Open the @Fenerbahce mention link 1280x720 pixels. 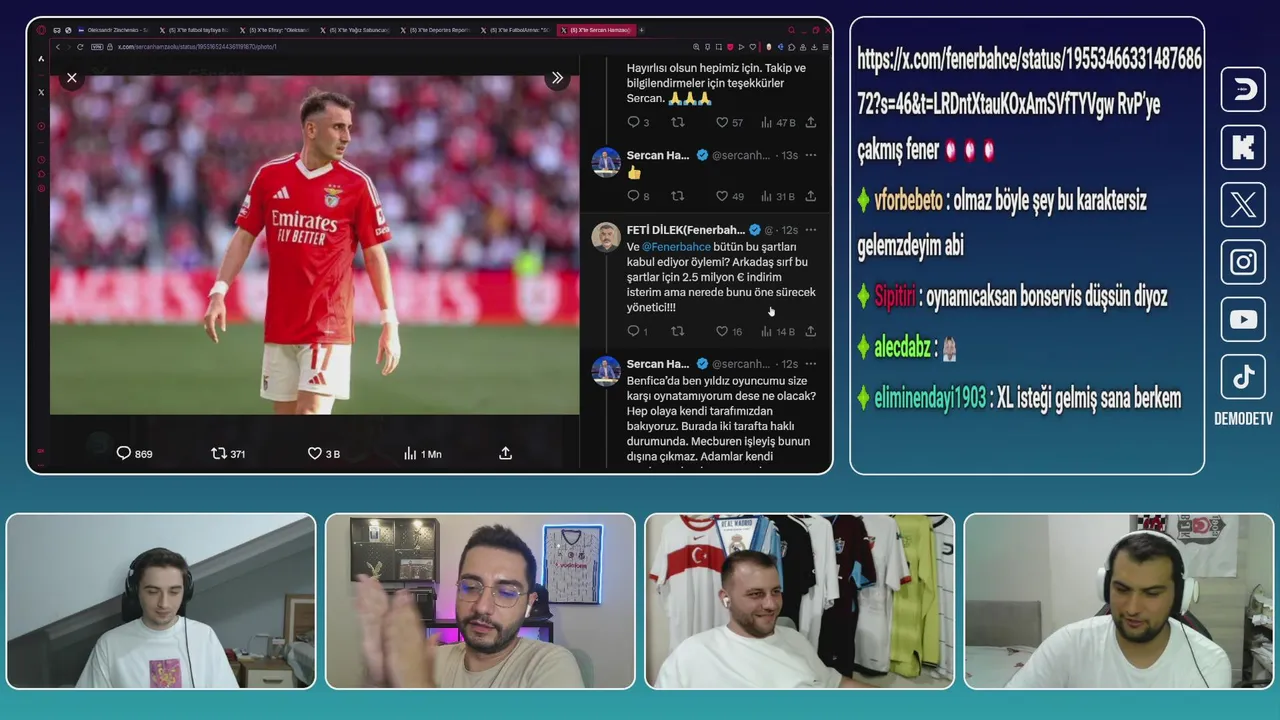pyautogui.click(x=676, y=247)
